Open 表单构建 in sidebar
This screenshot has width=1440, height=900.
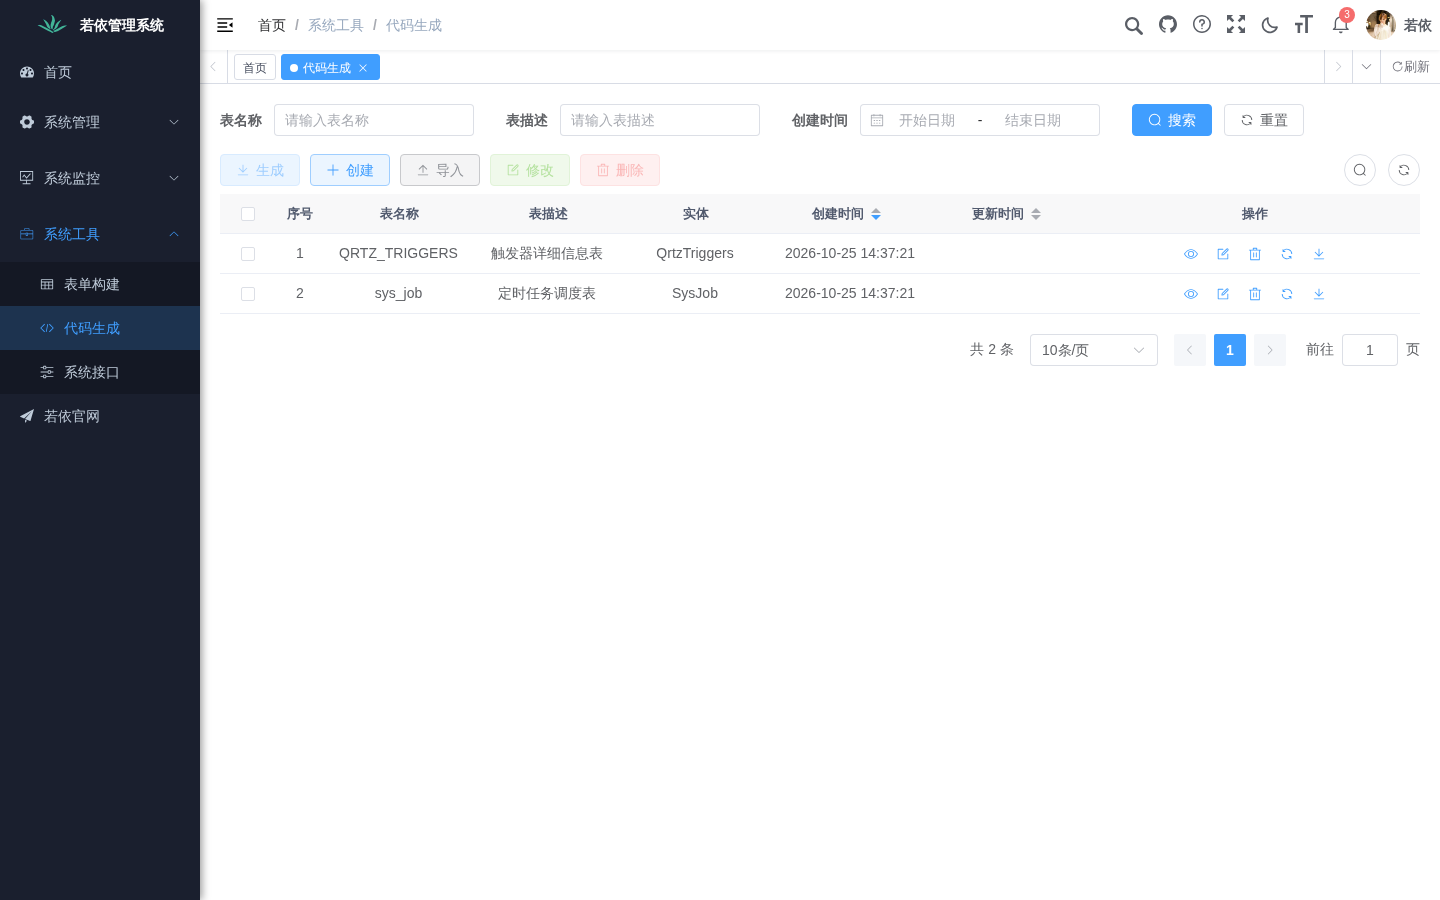(100, 284)
